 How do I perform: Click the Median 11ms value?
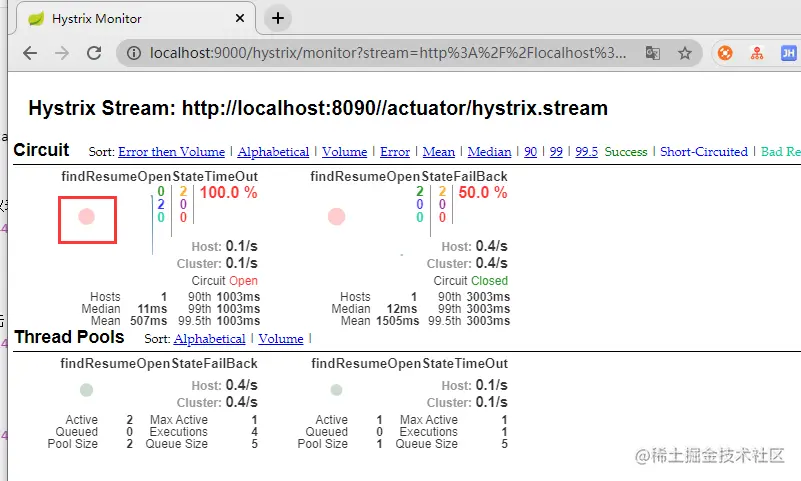(x=152, y=309)
